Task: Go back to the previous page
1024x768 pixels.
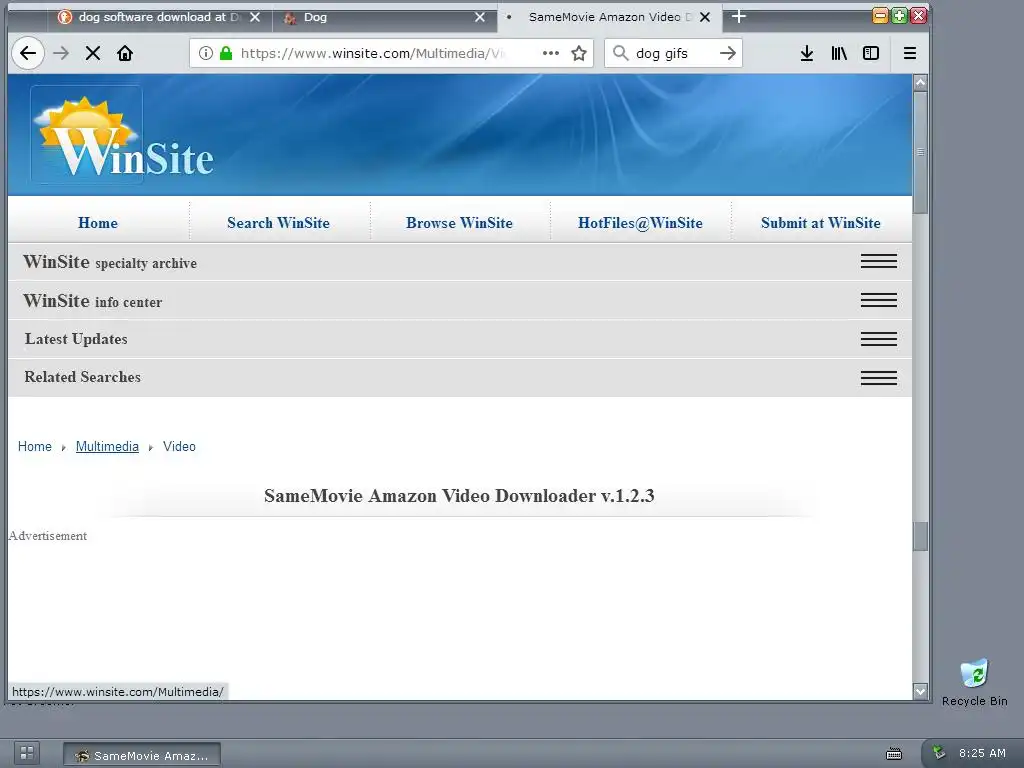Action: tap(28, 53)
